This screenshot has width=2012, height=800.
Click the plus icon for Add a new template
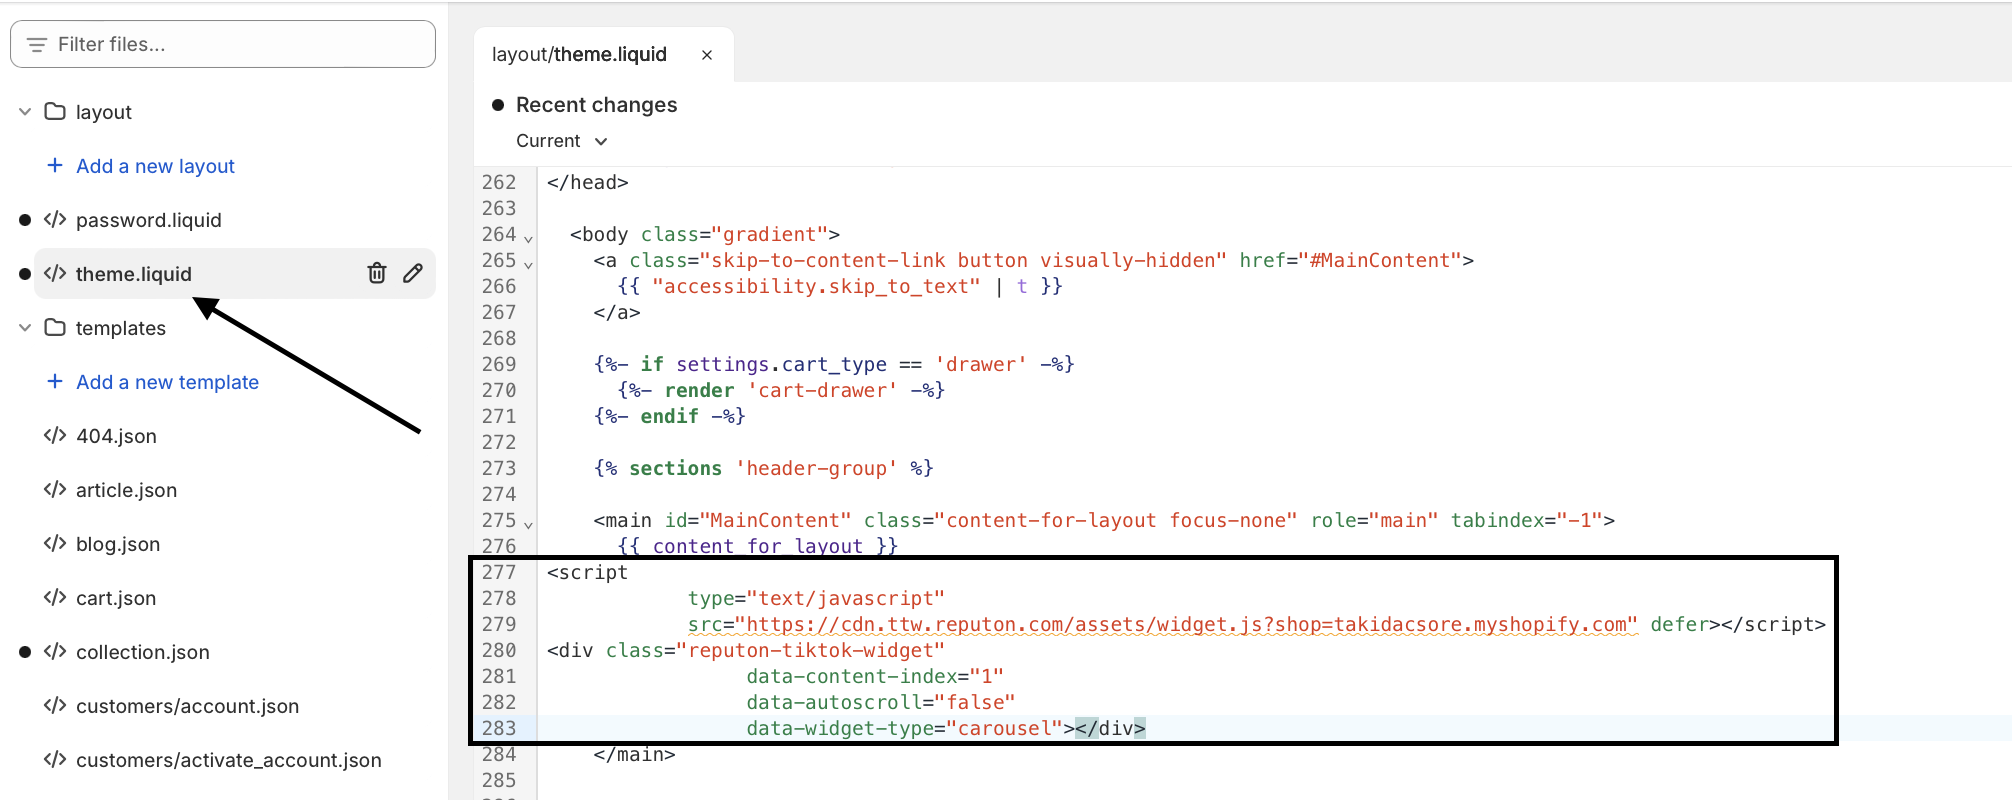tap(55, 381)
